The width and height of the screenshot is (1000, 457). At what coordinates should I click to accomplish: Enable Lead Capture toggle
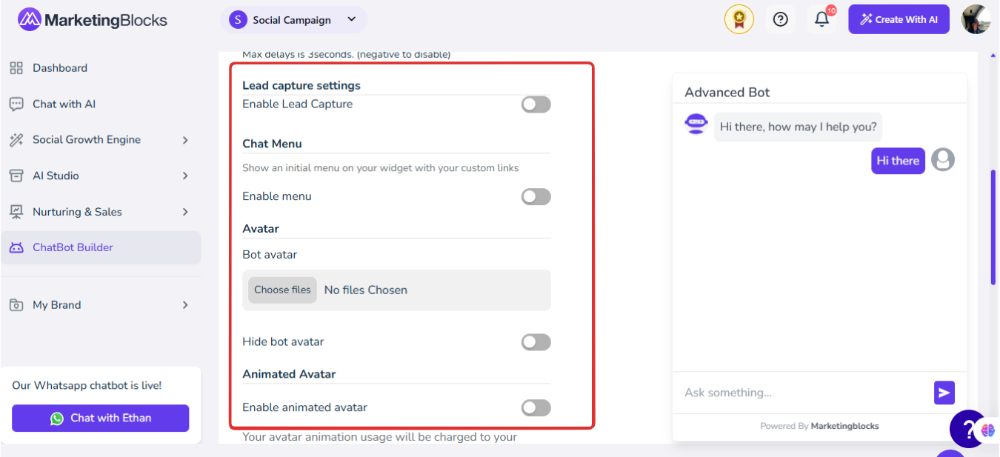point(536,105)
